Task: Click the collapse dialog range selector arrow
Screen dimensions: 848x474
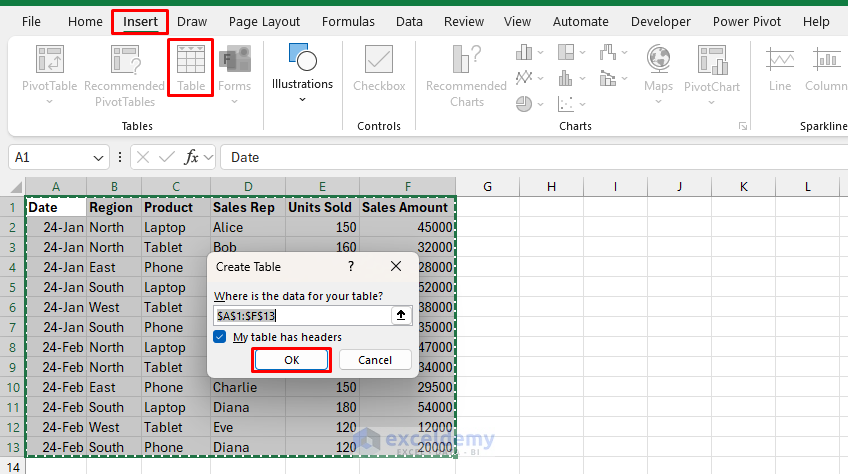Action: tap(401, 315)
